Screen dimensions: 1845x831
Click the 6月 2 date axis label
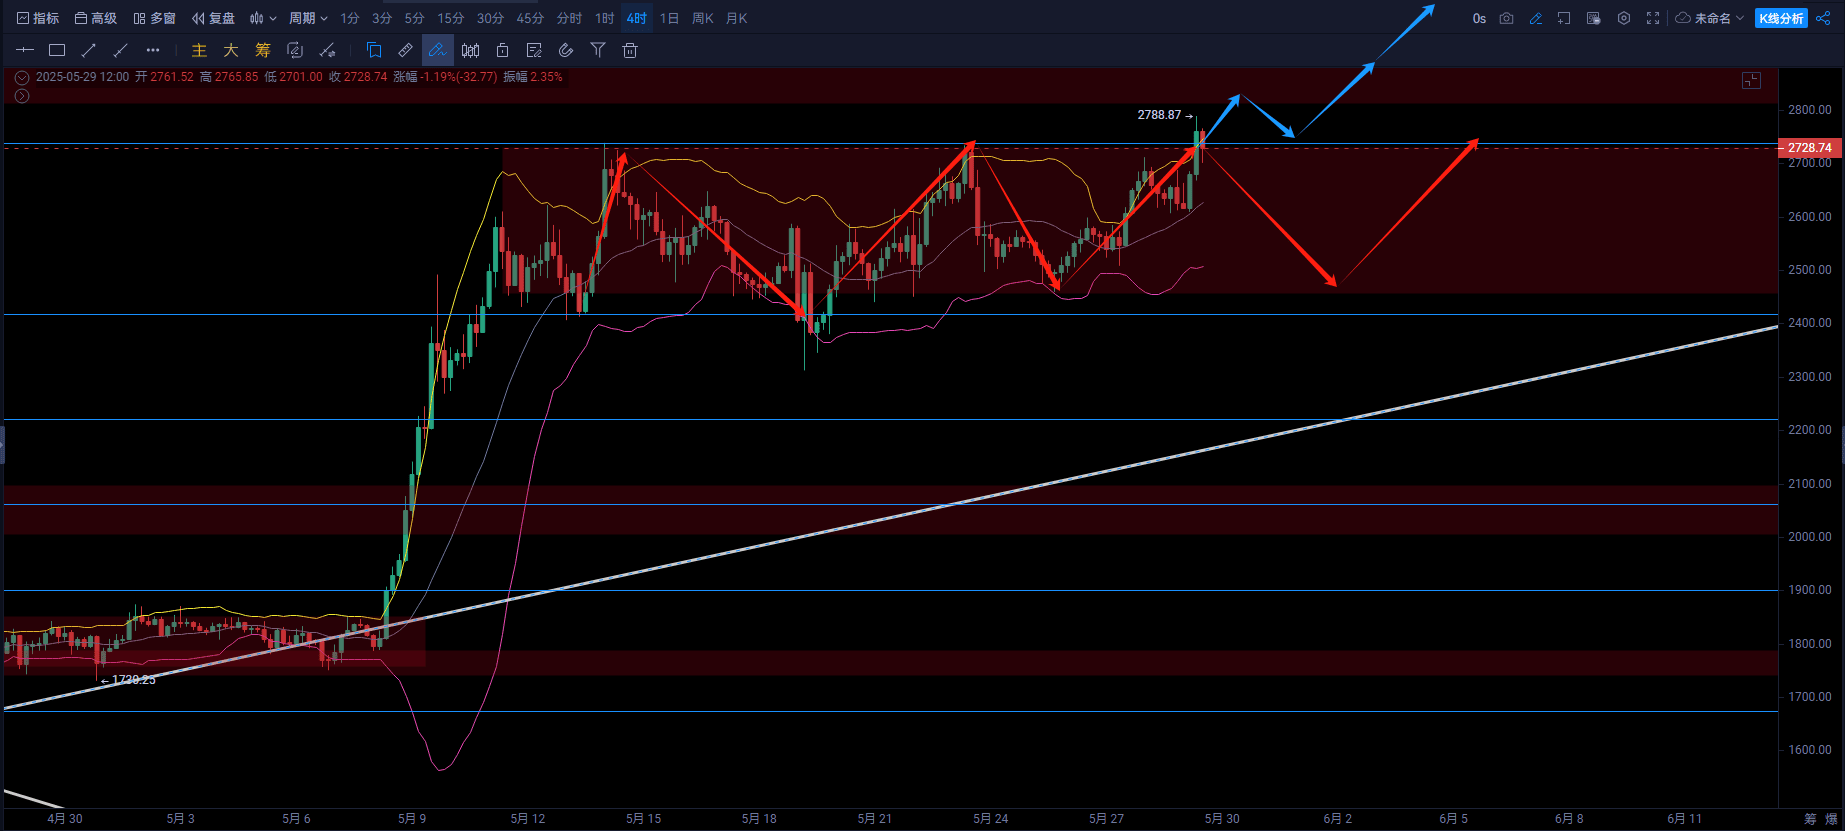tap(1338, 819)
